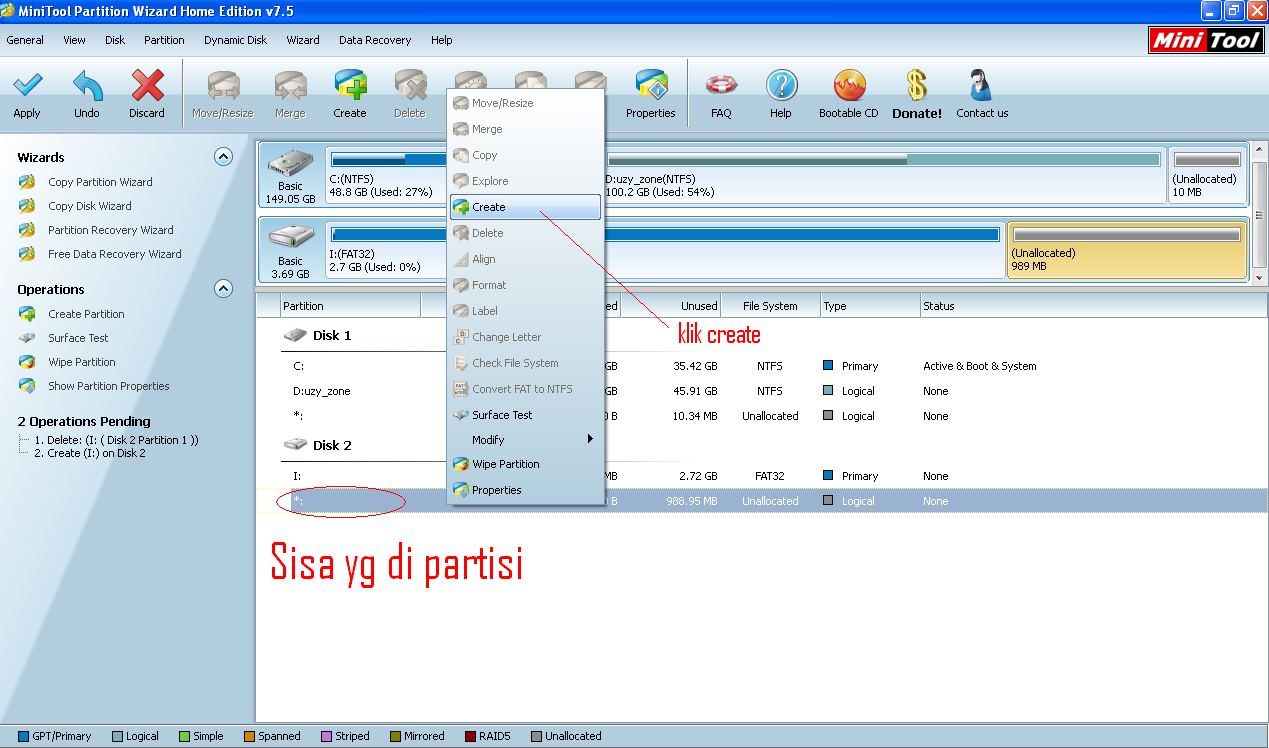Click the Move/Resize toolbar icon
The image size is (1269, 748).
(x=223, y=86)
